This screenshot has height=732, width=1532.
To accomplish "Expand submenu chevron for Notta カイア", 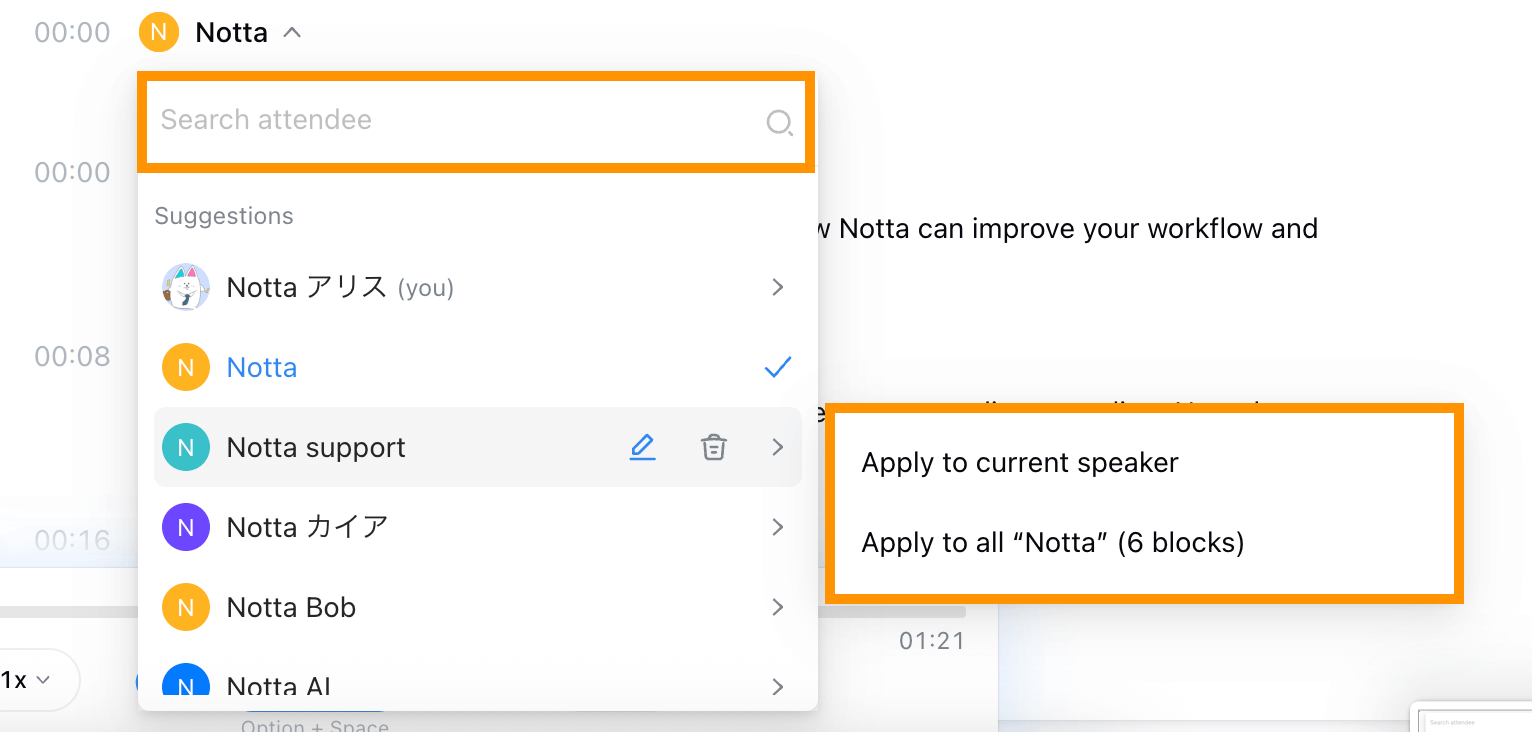I will pyautogui.click(x=778, y=527).
